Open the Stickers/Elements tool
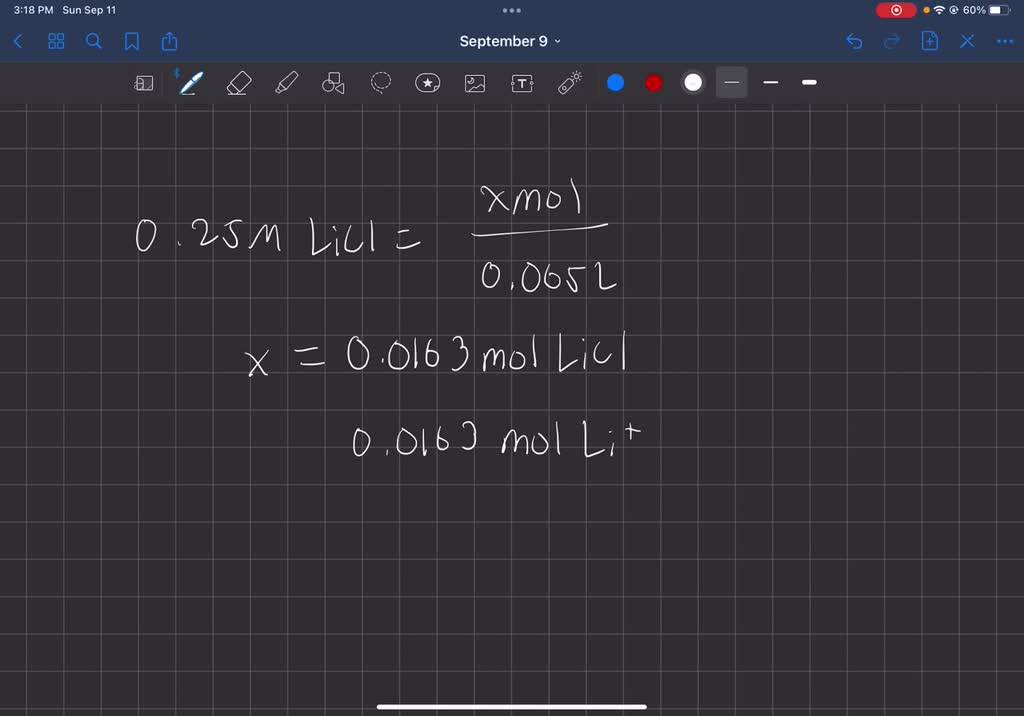This screenshot has width=1024, height=716. pos(428,83)
